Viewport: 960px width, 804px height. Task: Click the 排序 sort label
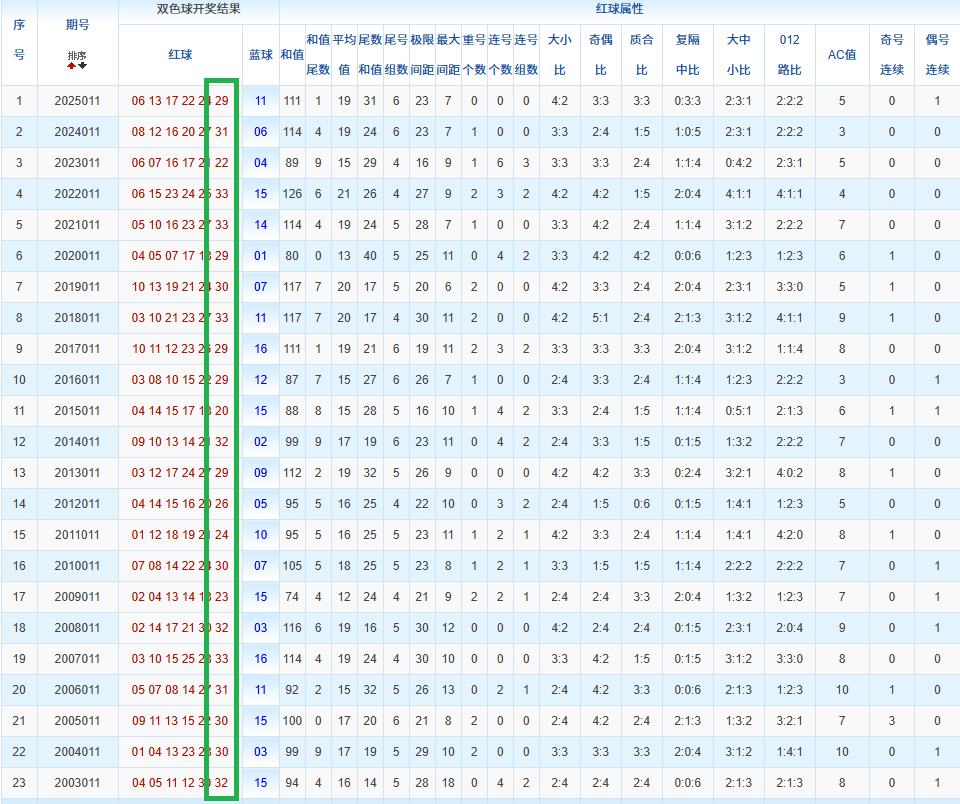coord(77,55)
